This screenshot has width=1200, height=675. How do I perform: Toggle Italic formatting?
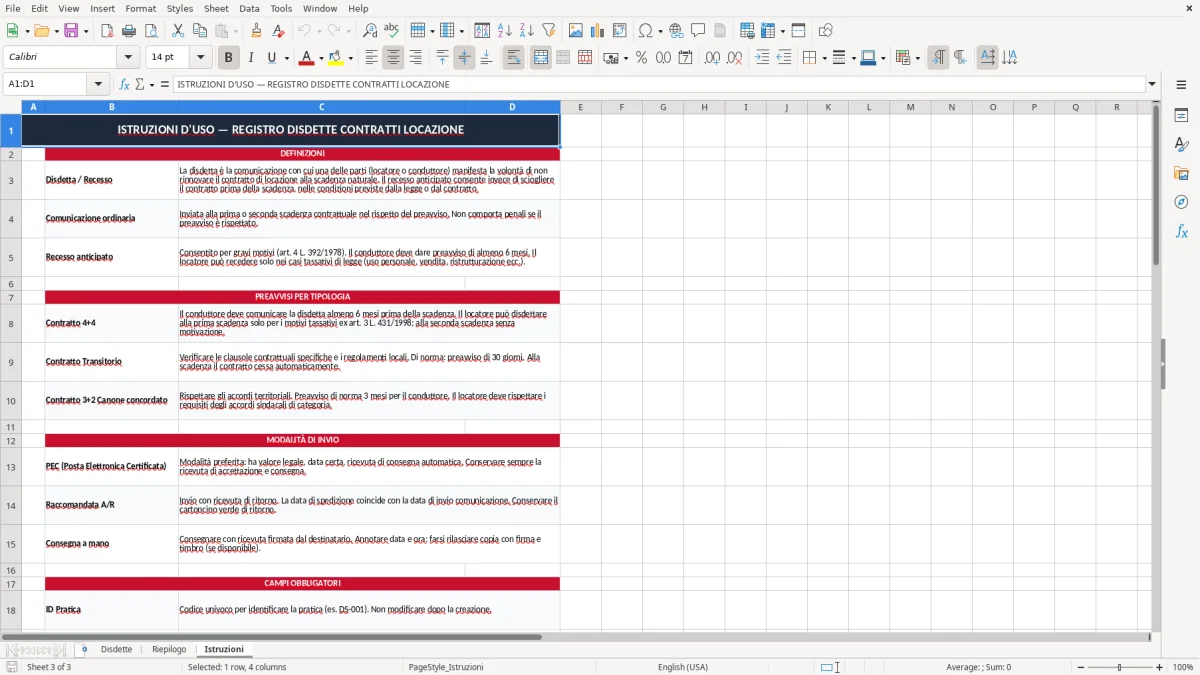pos(250,58)
